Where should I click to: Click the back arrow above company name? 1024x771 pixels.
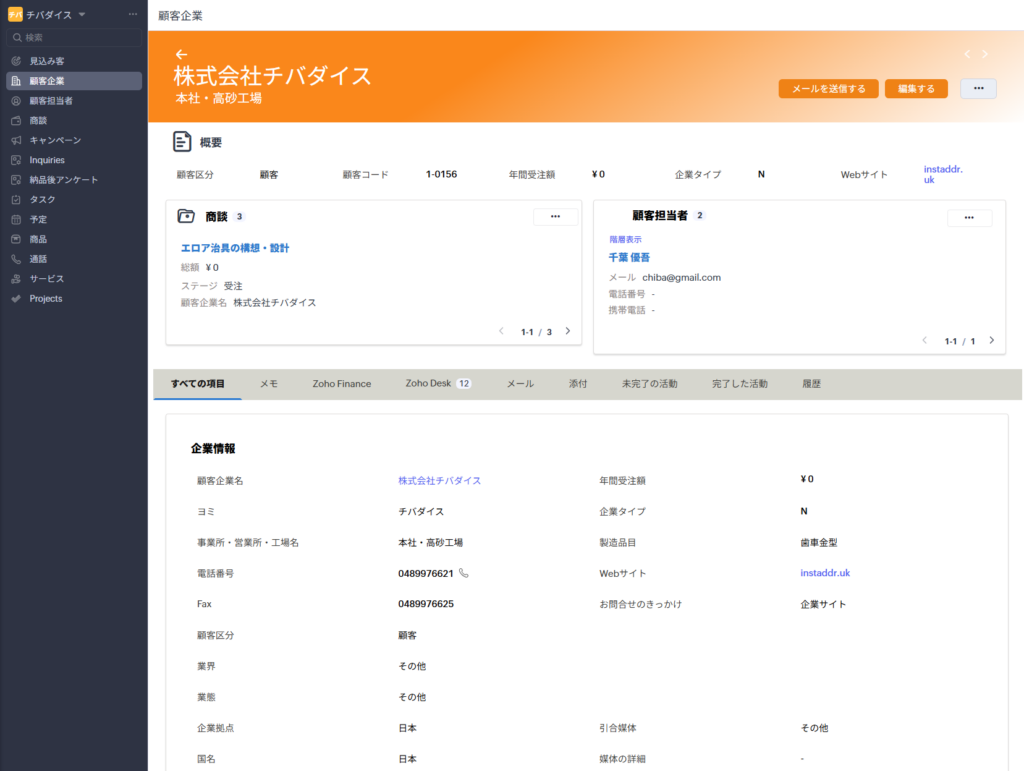pos(182,55)
